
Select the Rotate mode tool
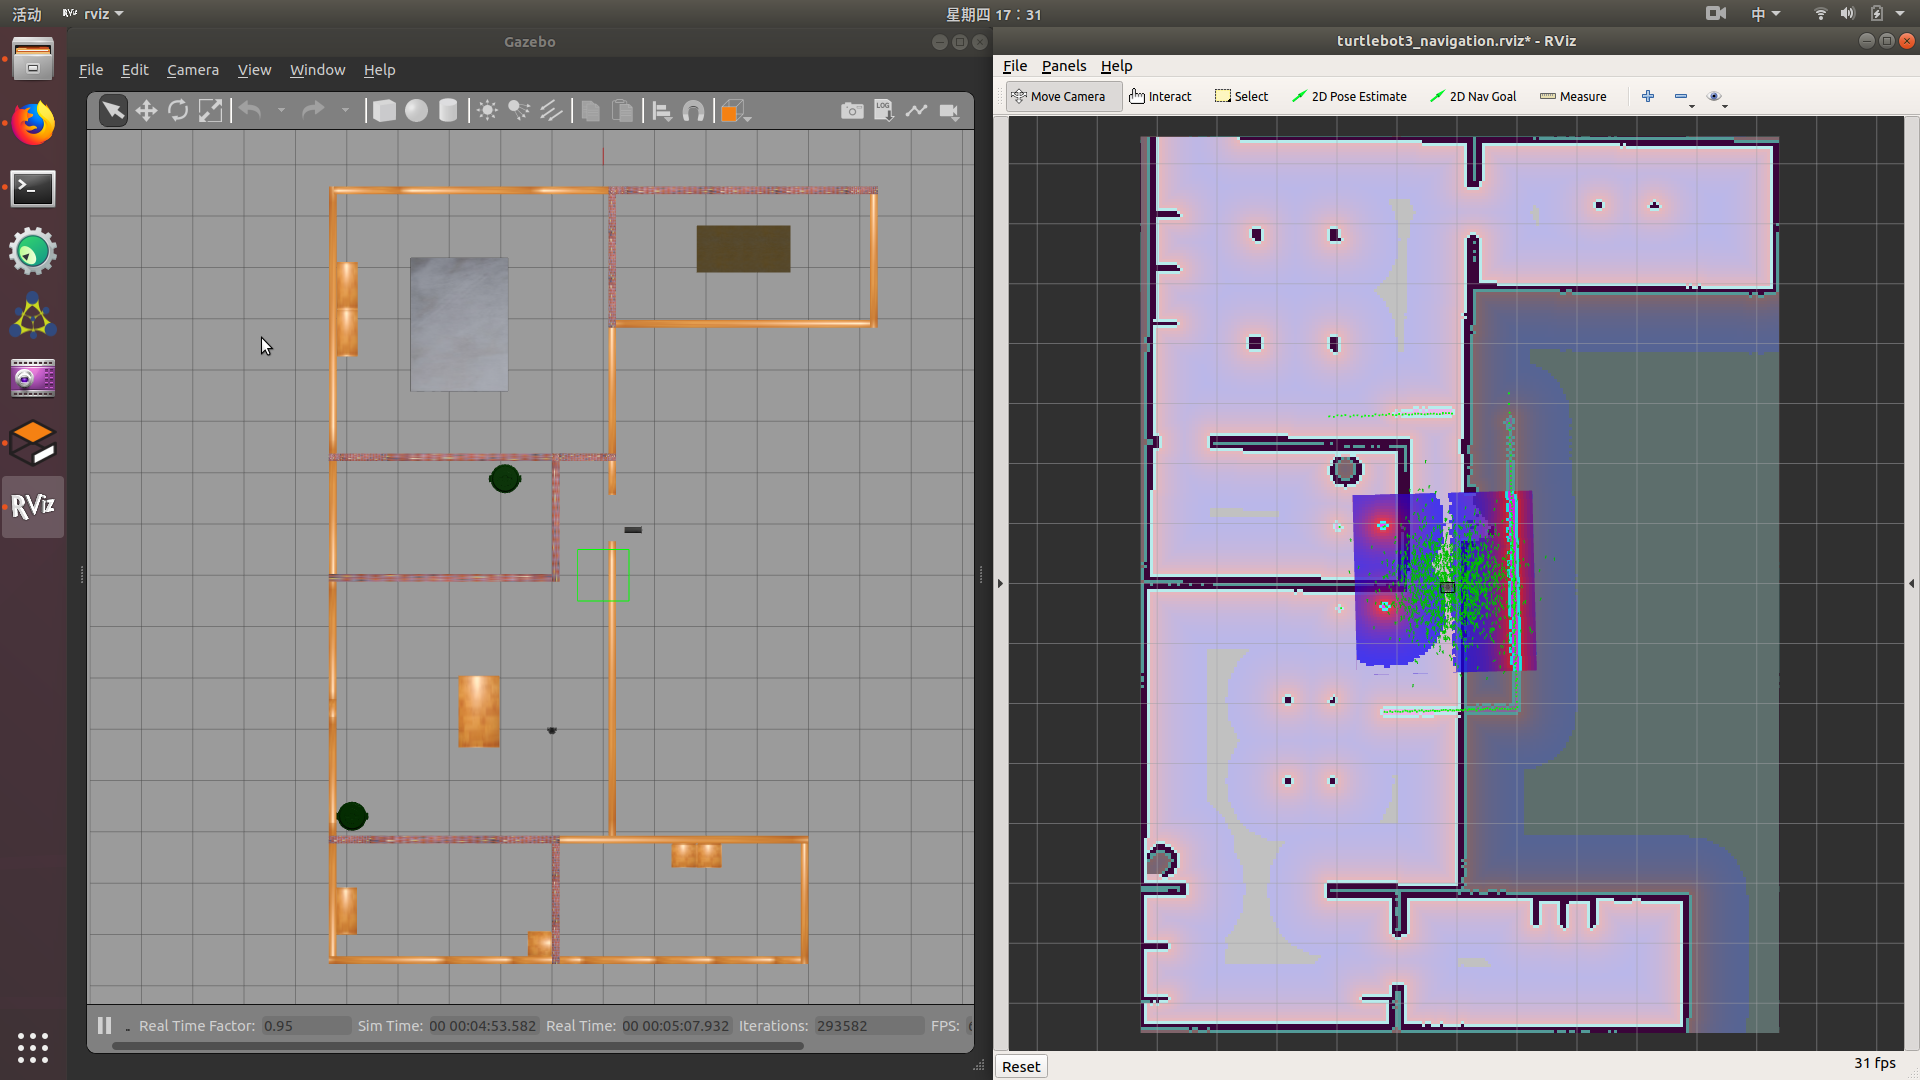[178, 111]
